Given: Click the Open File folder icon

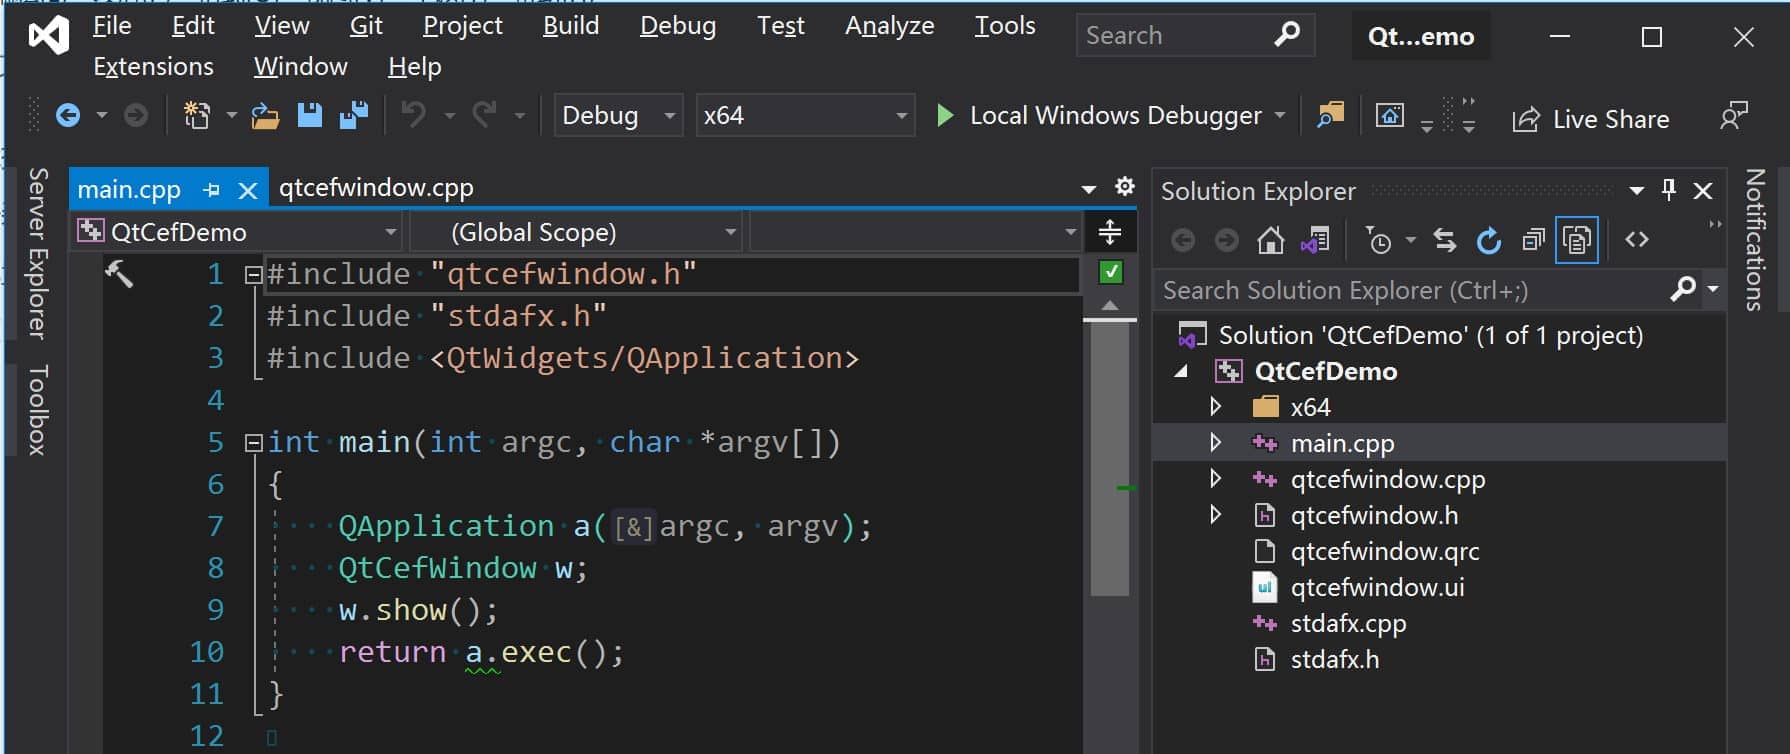Looking at the screenshot, I should 265,116.
